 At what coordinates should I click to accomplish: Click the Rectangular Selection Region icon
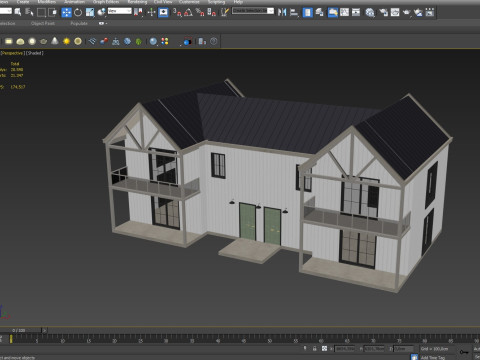click(41, 13)
